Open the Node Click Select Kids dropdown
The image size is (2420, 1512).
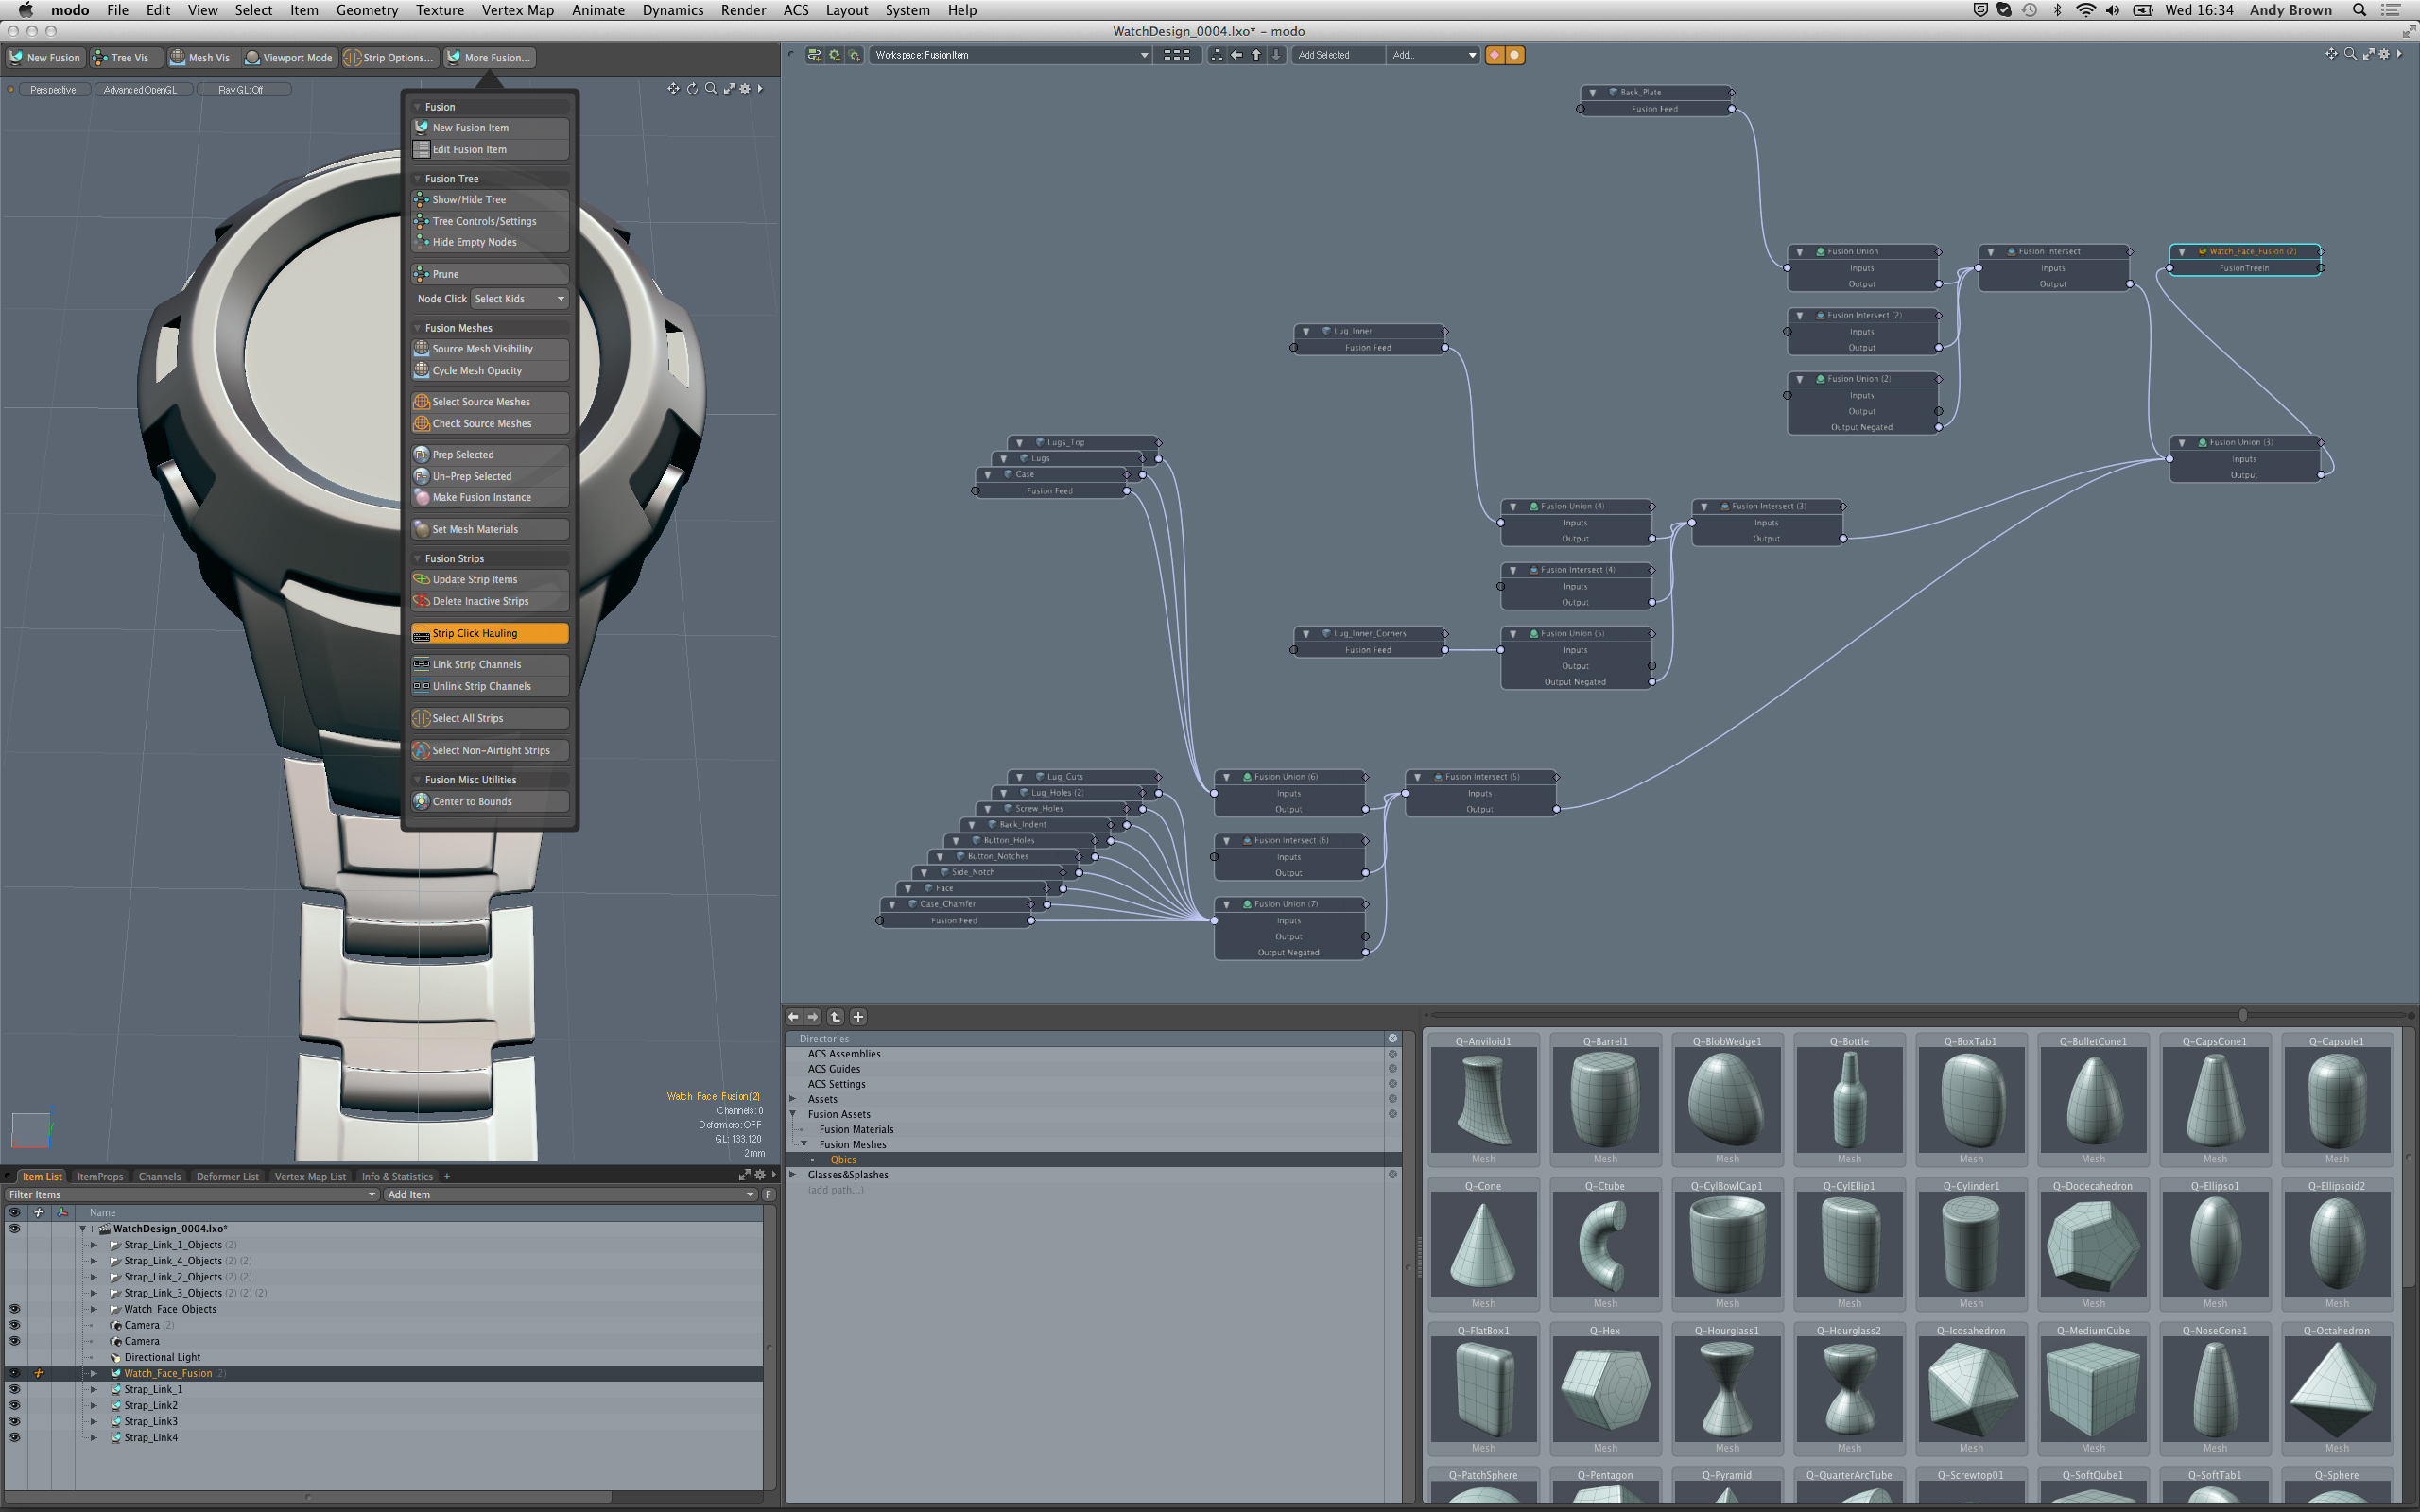pyautogui.click(x=519, y=299)
